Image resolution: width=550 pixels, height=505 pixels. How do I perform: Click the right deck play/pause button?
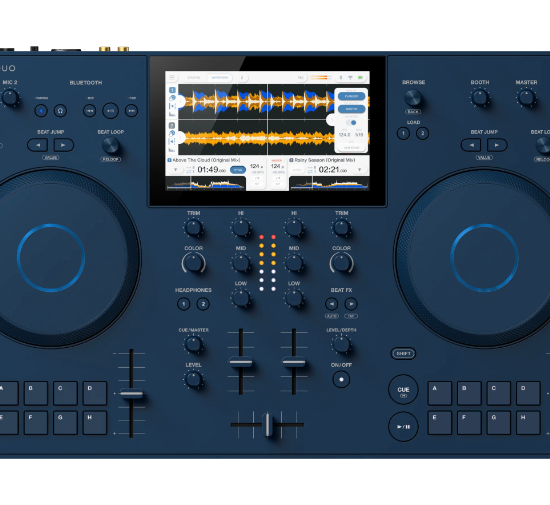403,426
